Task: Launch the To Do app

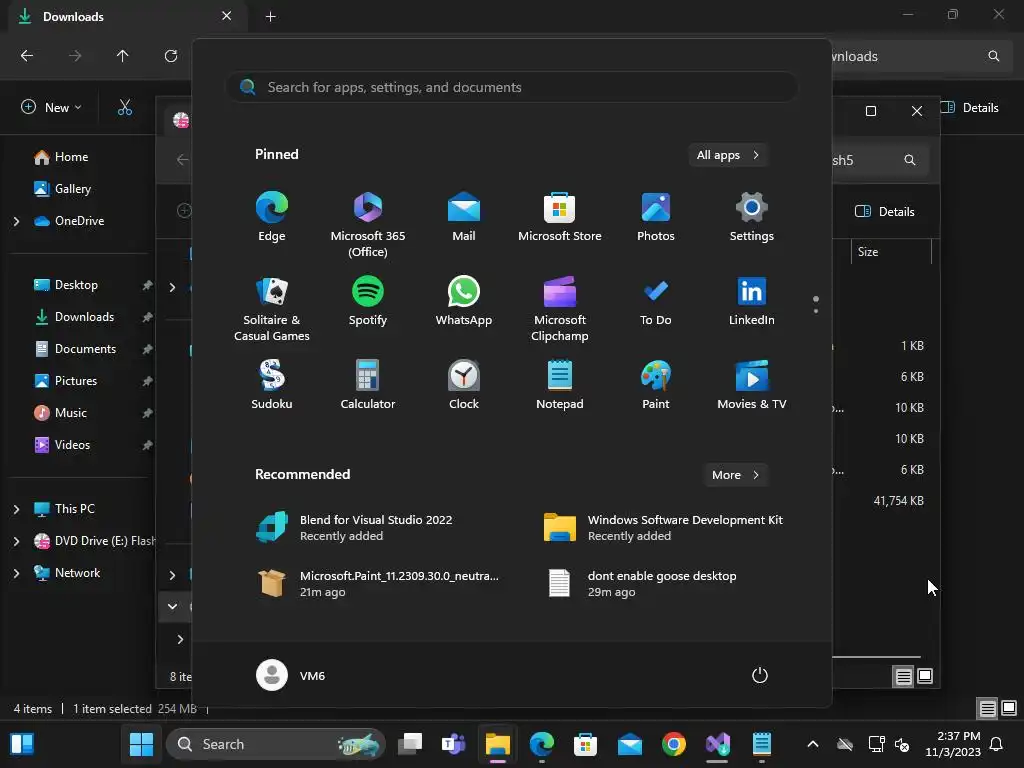Action: coord(656,301)
